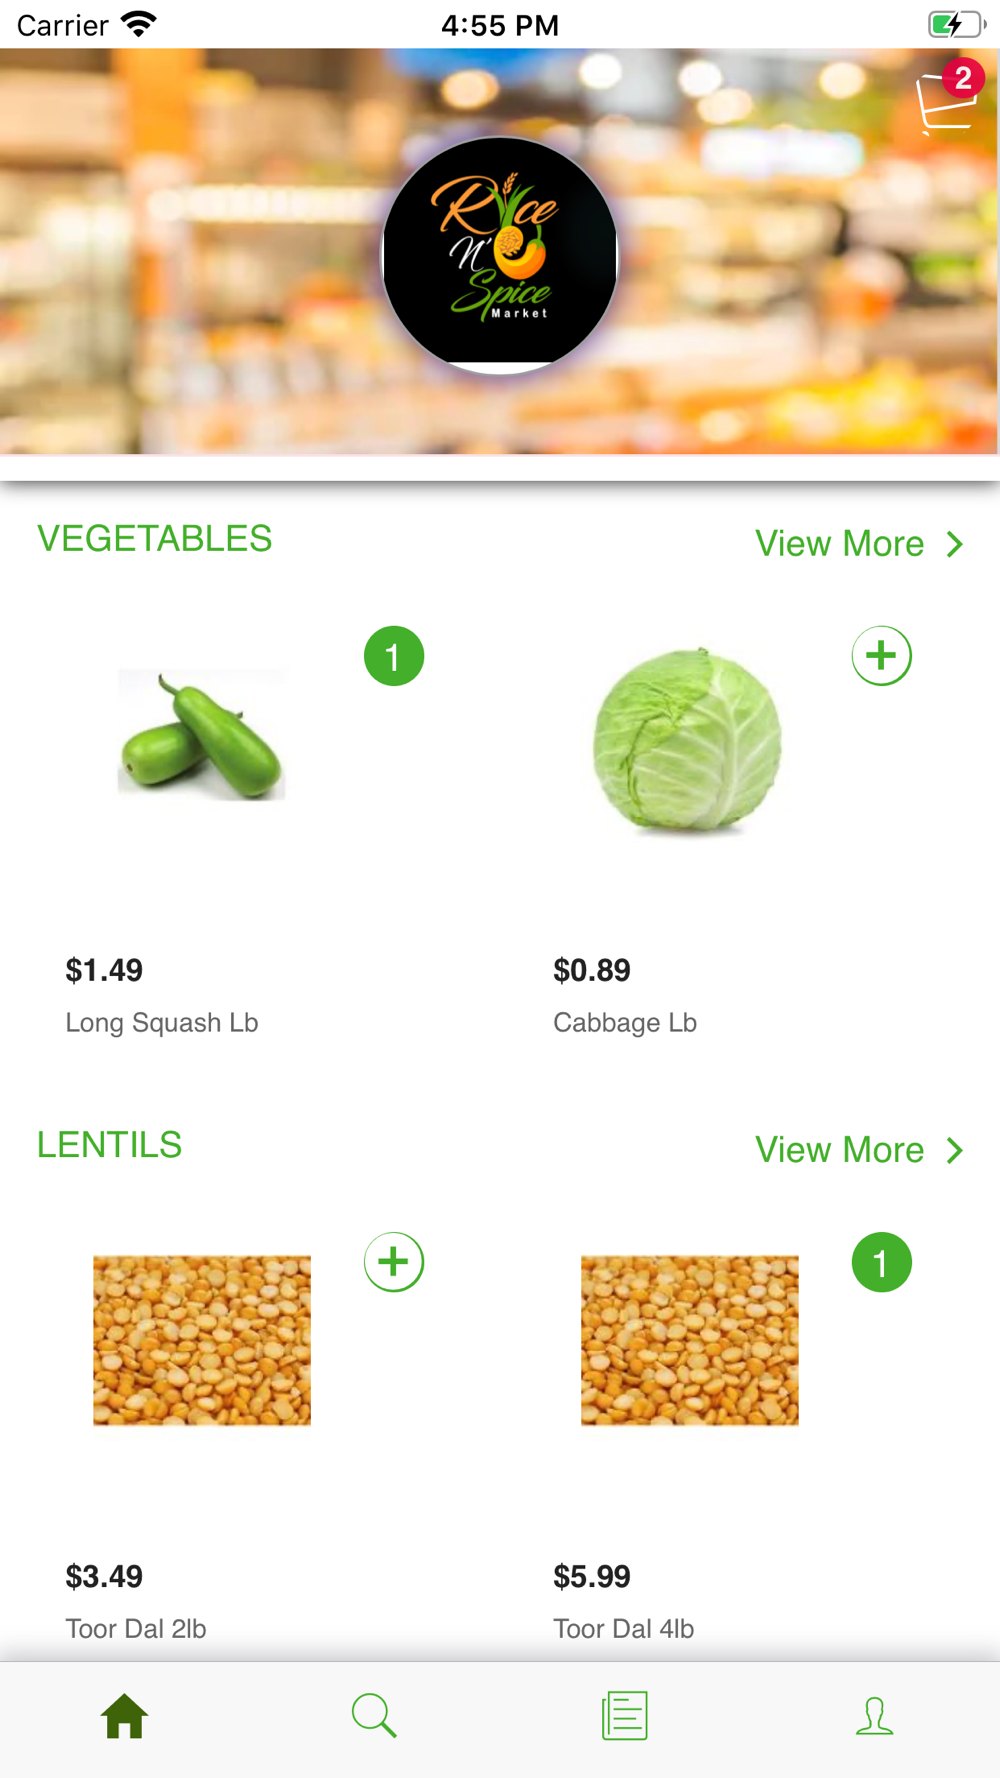This screenshot has height=1778, width=1000.
Task: Open the Toor Dal 4lb product image
Action: click(690, 1340)
